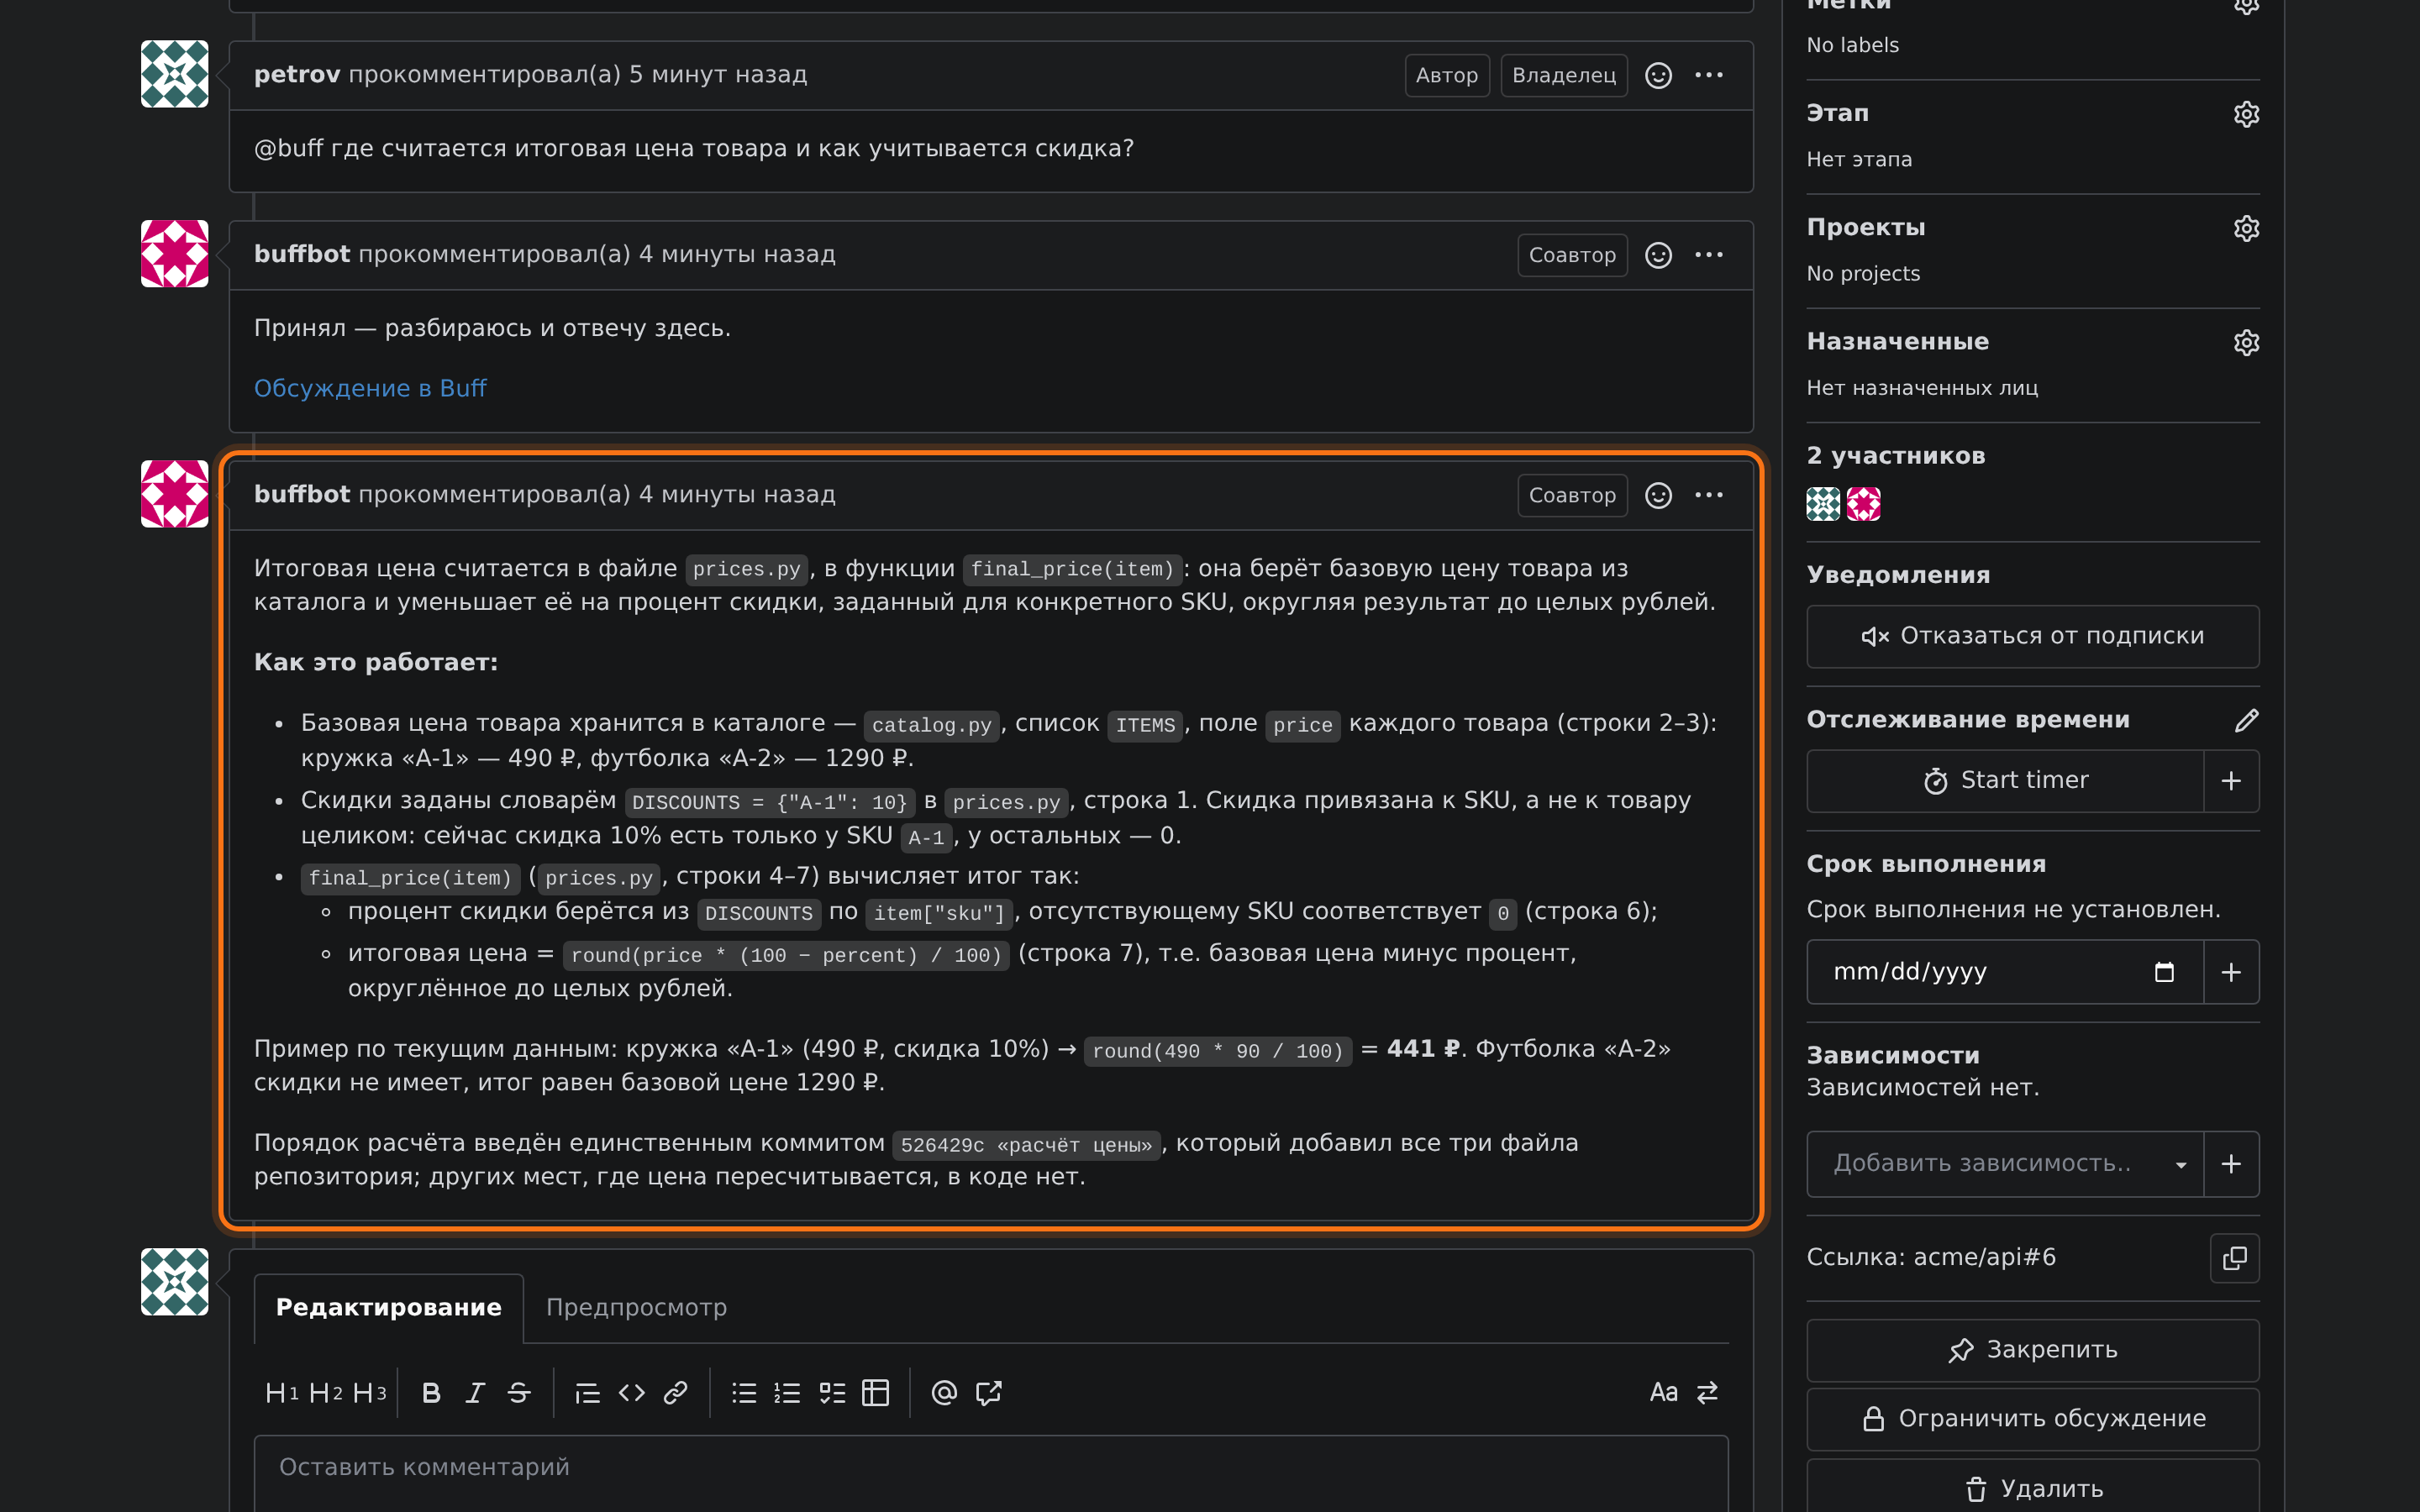Add issue reference from editor toolbar

tap(988, 1392)
